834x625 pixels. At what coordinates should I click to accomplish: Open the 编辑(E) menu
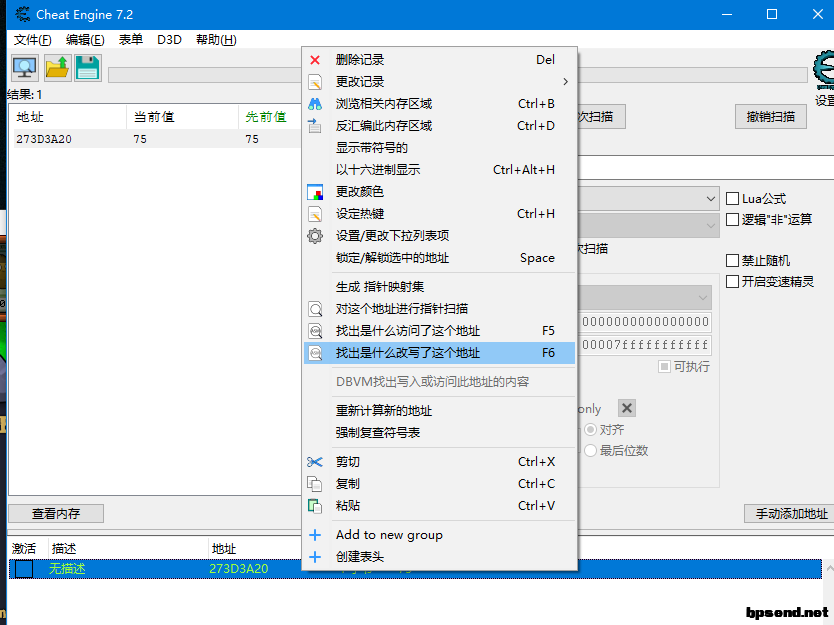[85, 40]
